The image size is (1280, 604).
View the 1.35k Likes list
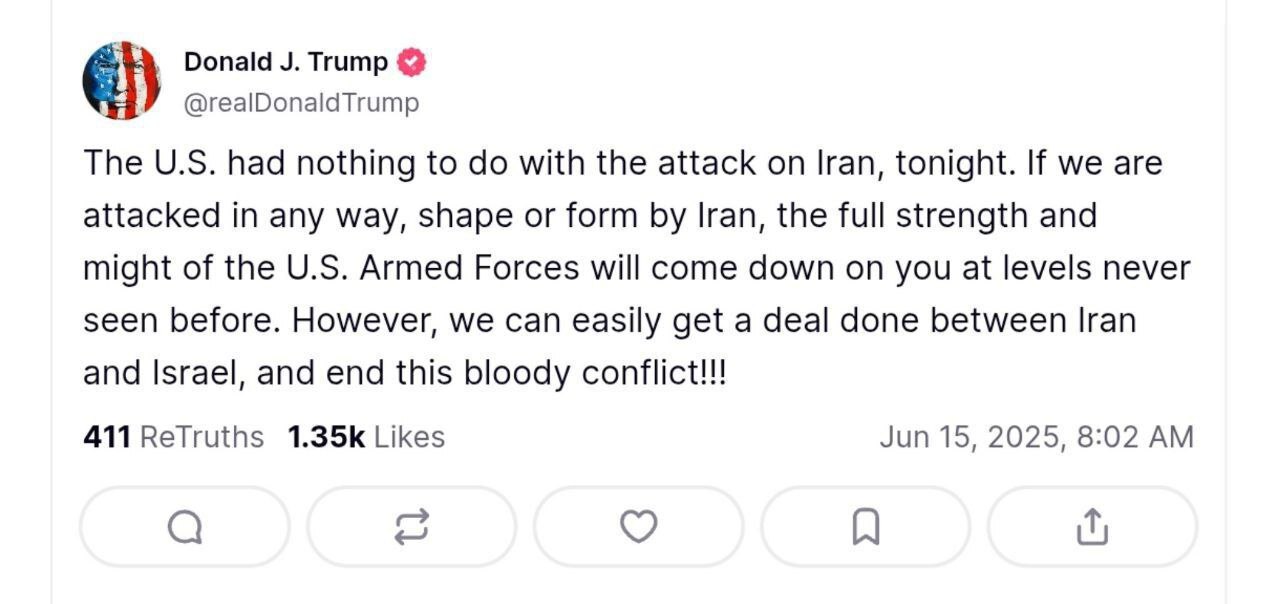click(x=365, y=437)
